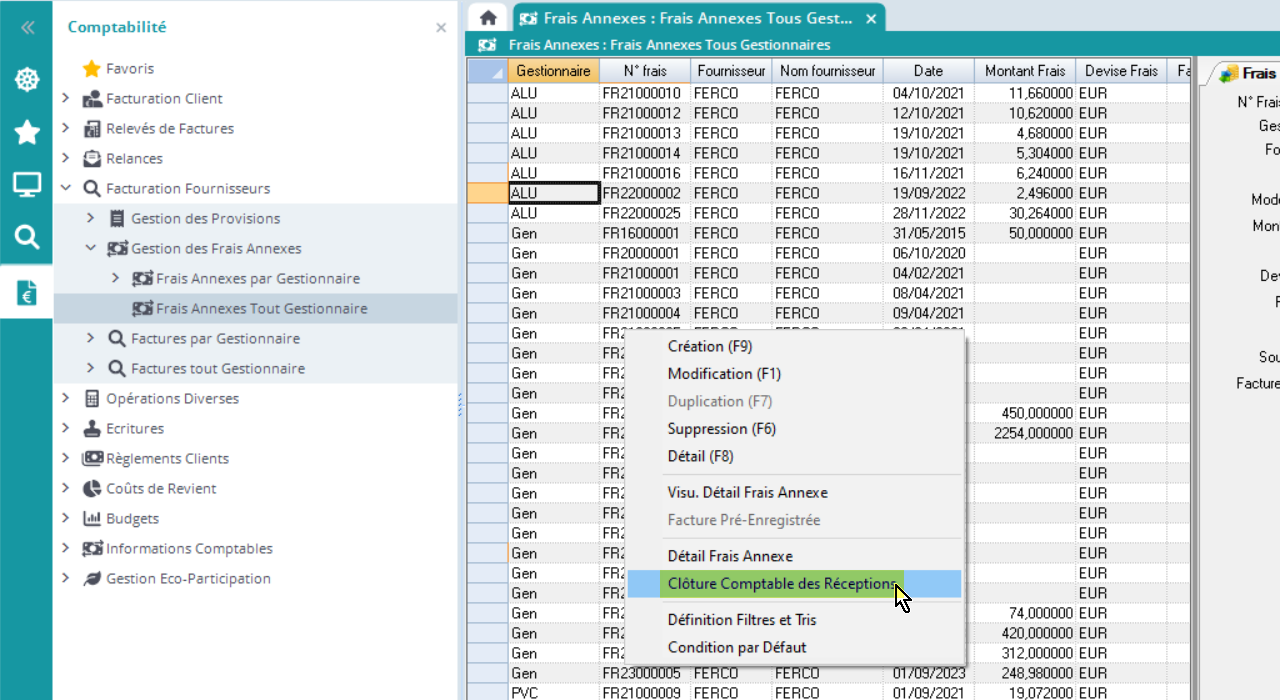1280x700 pixels.
Task: Open favorites star icon in left sidebar
Action: point(26,132)
